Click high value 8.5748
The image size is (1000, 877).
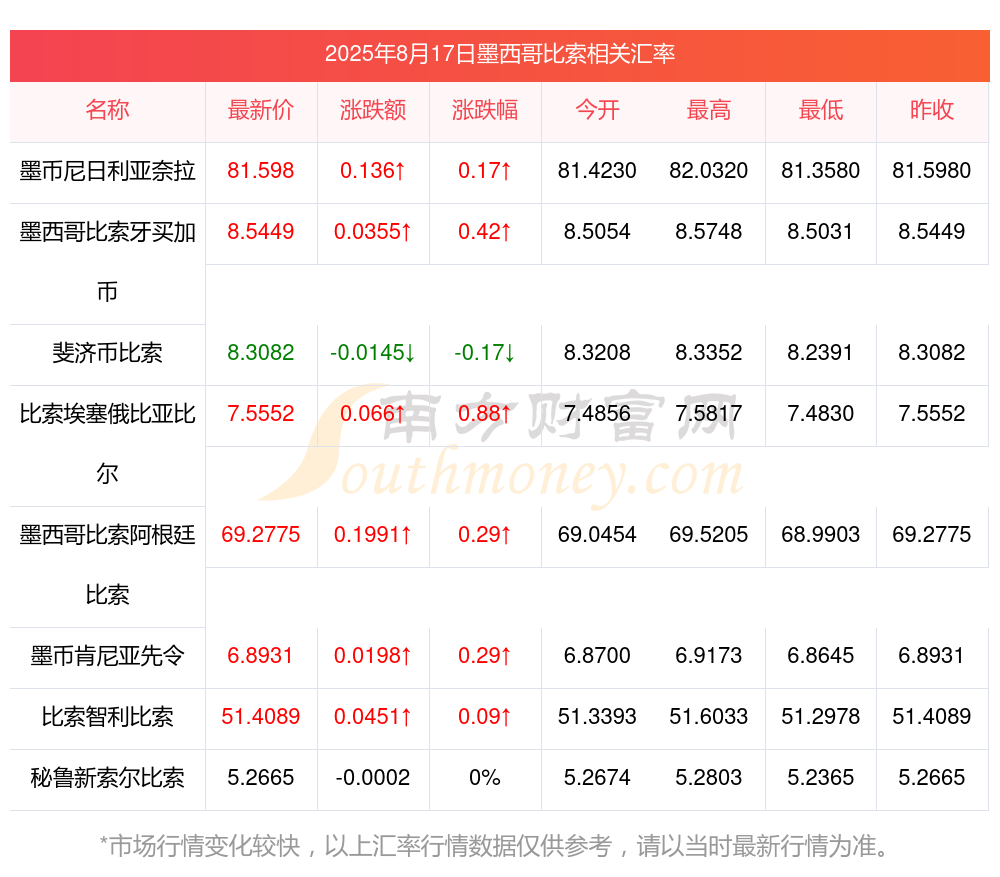click(709, 232)
